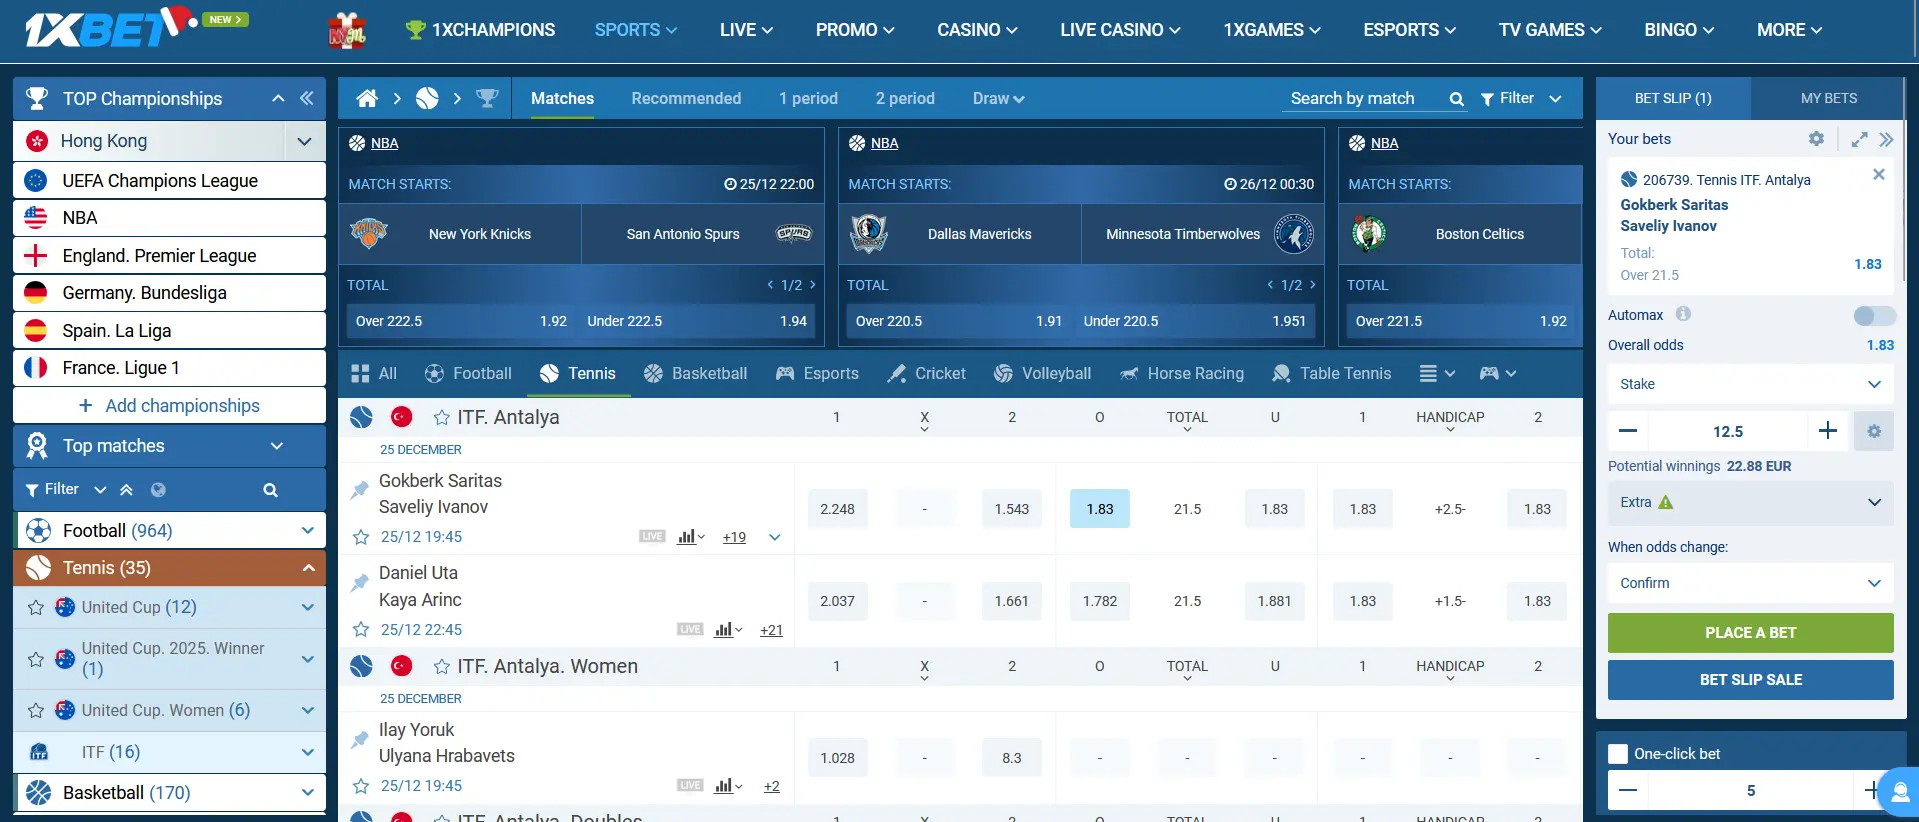Open Draw dropdown in match tabs

coord(998,98)
